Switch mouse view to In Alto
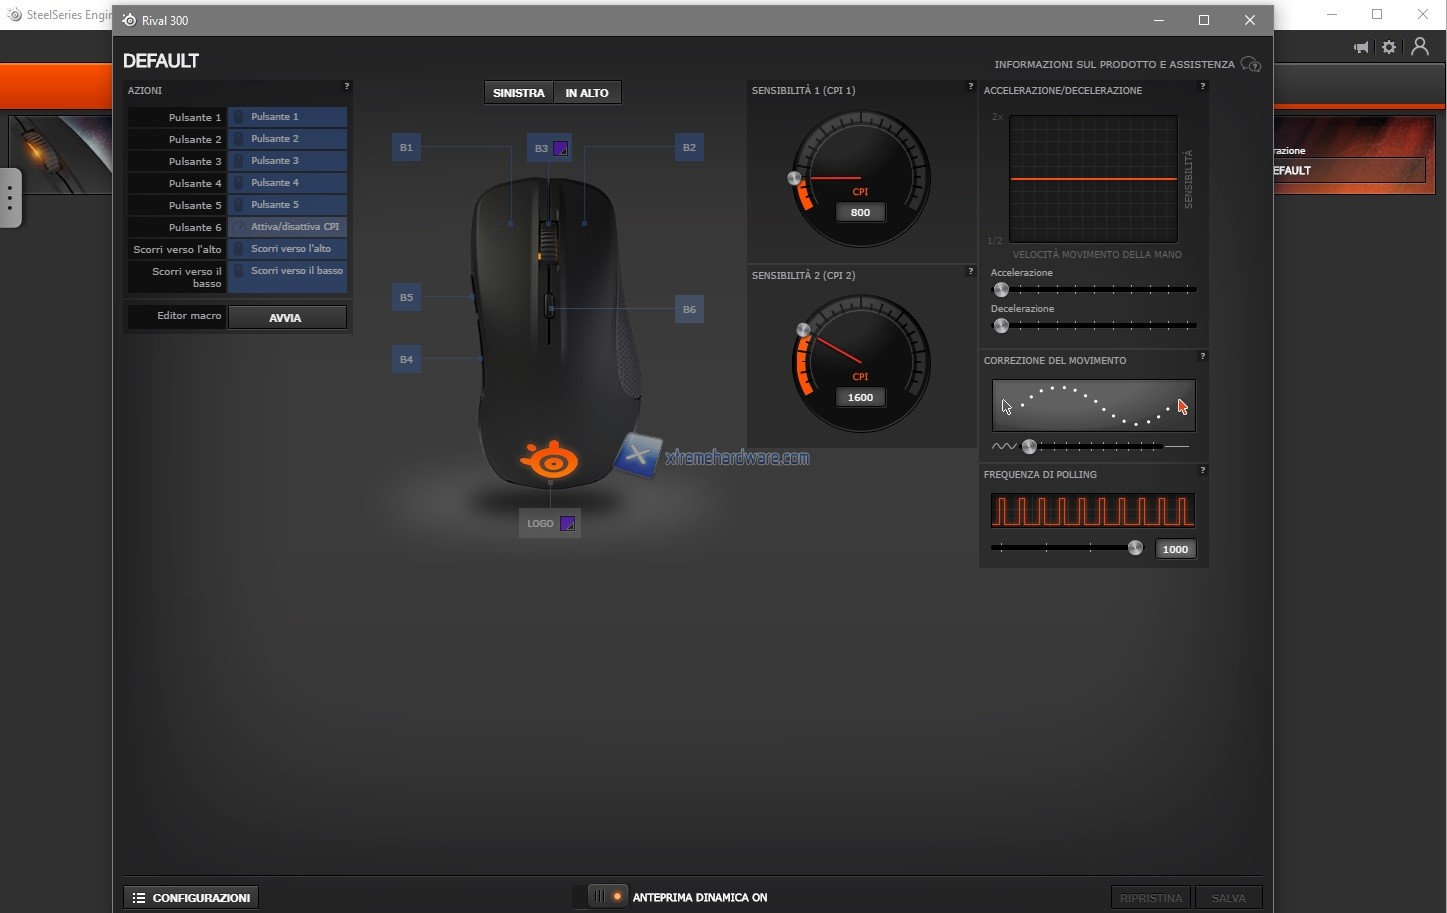This screenshot has width=1447, height=913. coord(587,93)
